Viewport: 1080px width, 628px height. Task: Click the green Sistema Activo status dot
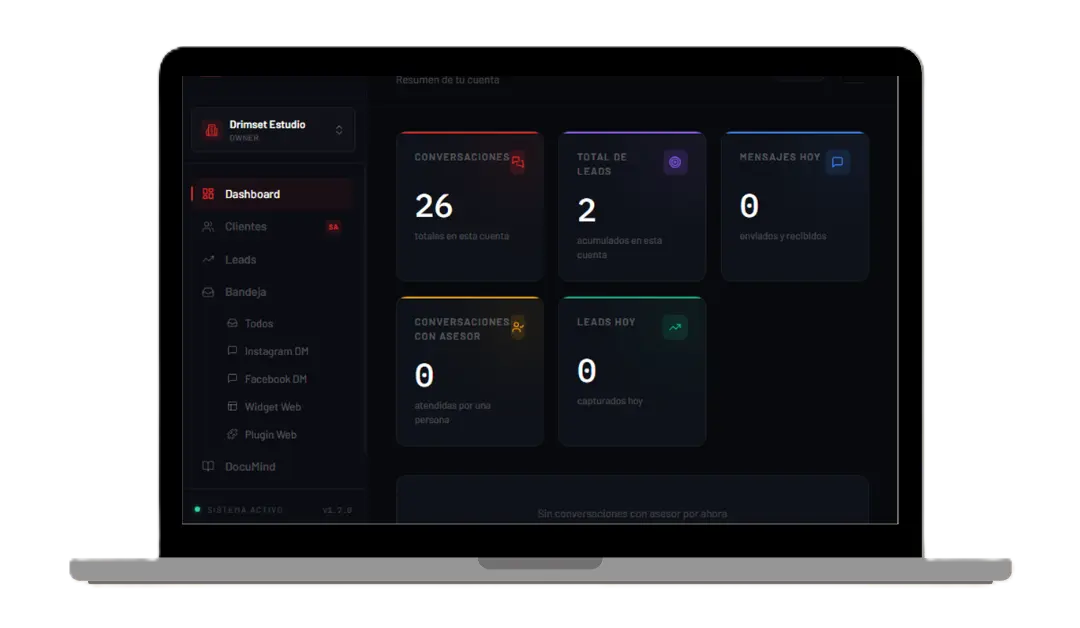coord(198,510)
